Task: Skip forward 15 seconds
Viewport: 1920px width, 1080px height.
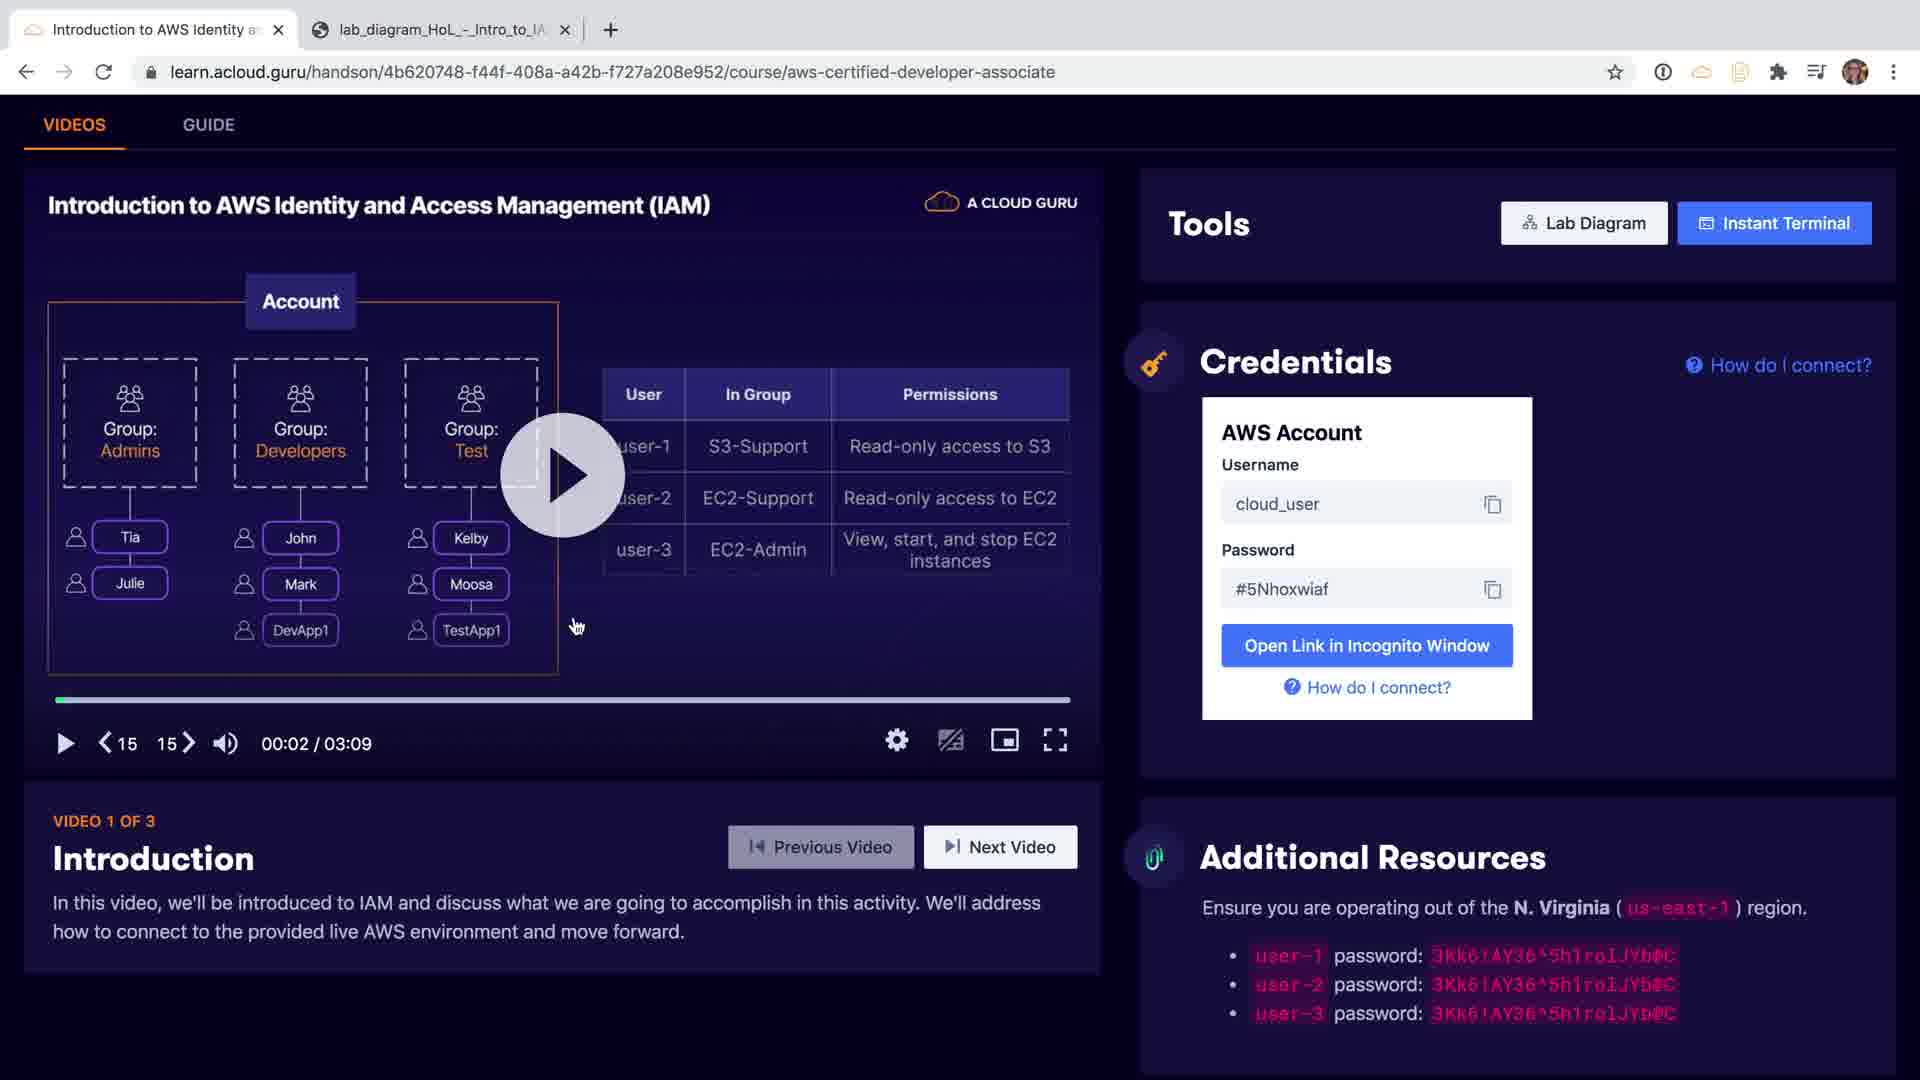Action: 175,743
